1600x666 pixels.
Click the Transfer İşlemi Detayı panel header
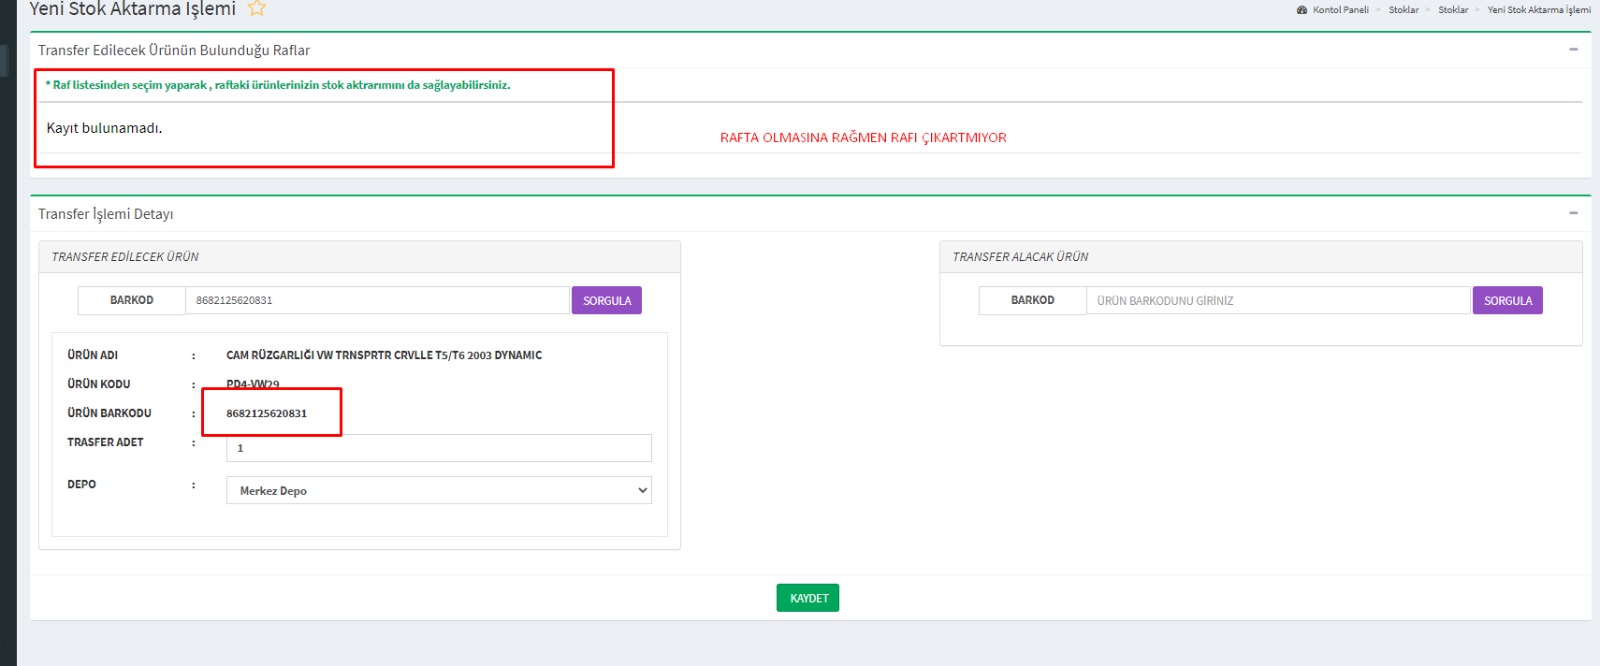point(106,214)
